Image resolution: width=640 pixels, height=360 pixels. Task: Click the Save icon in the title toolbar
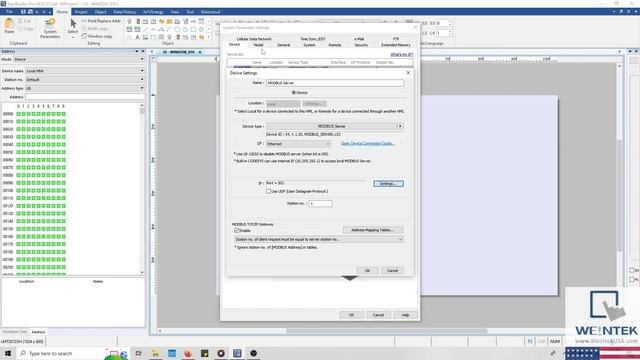pyautogui.click(x=23, y=12)
